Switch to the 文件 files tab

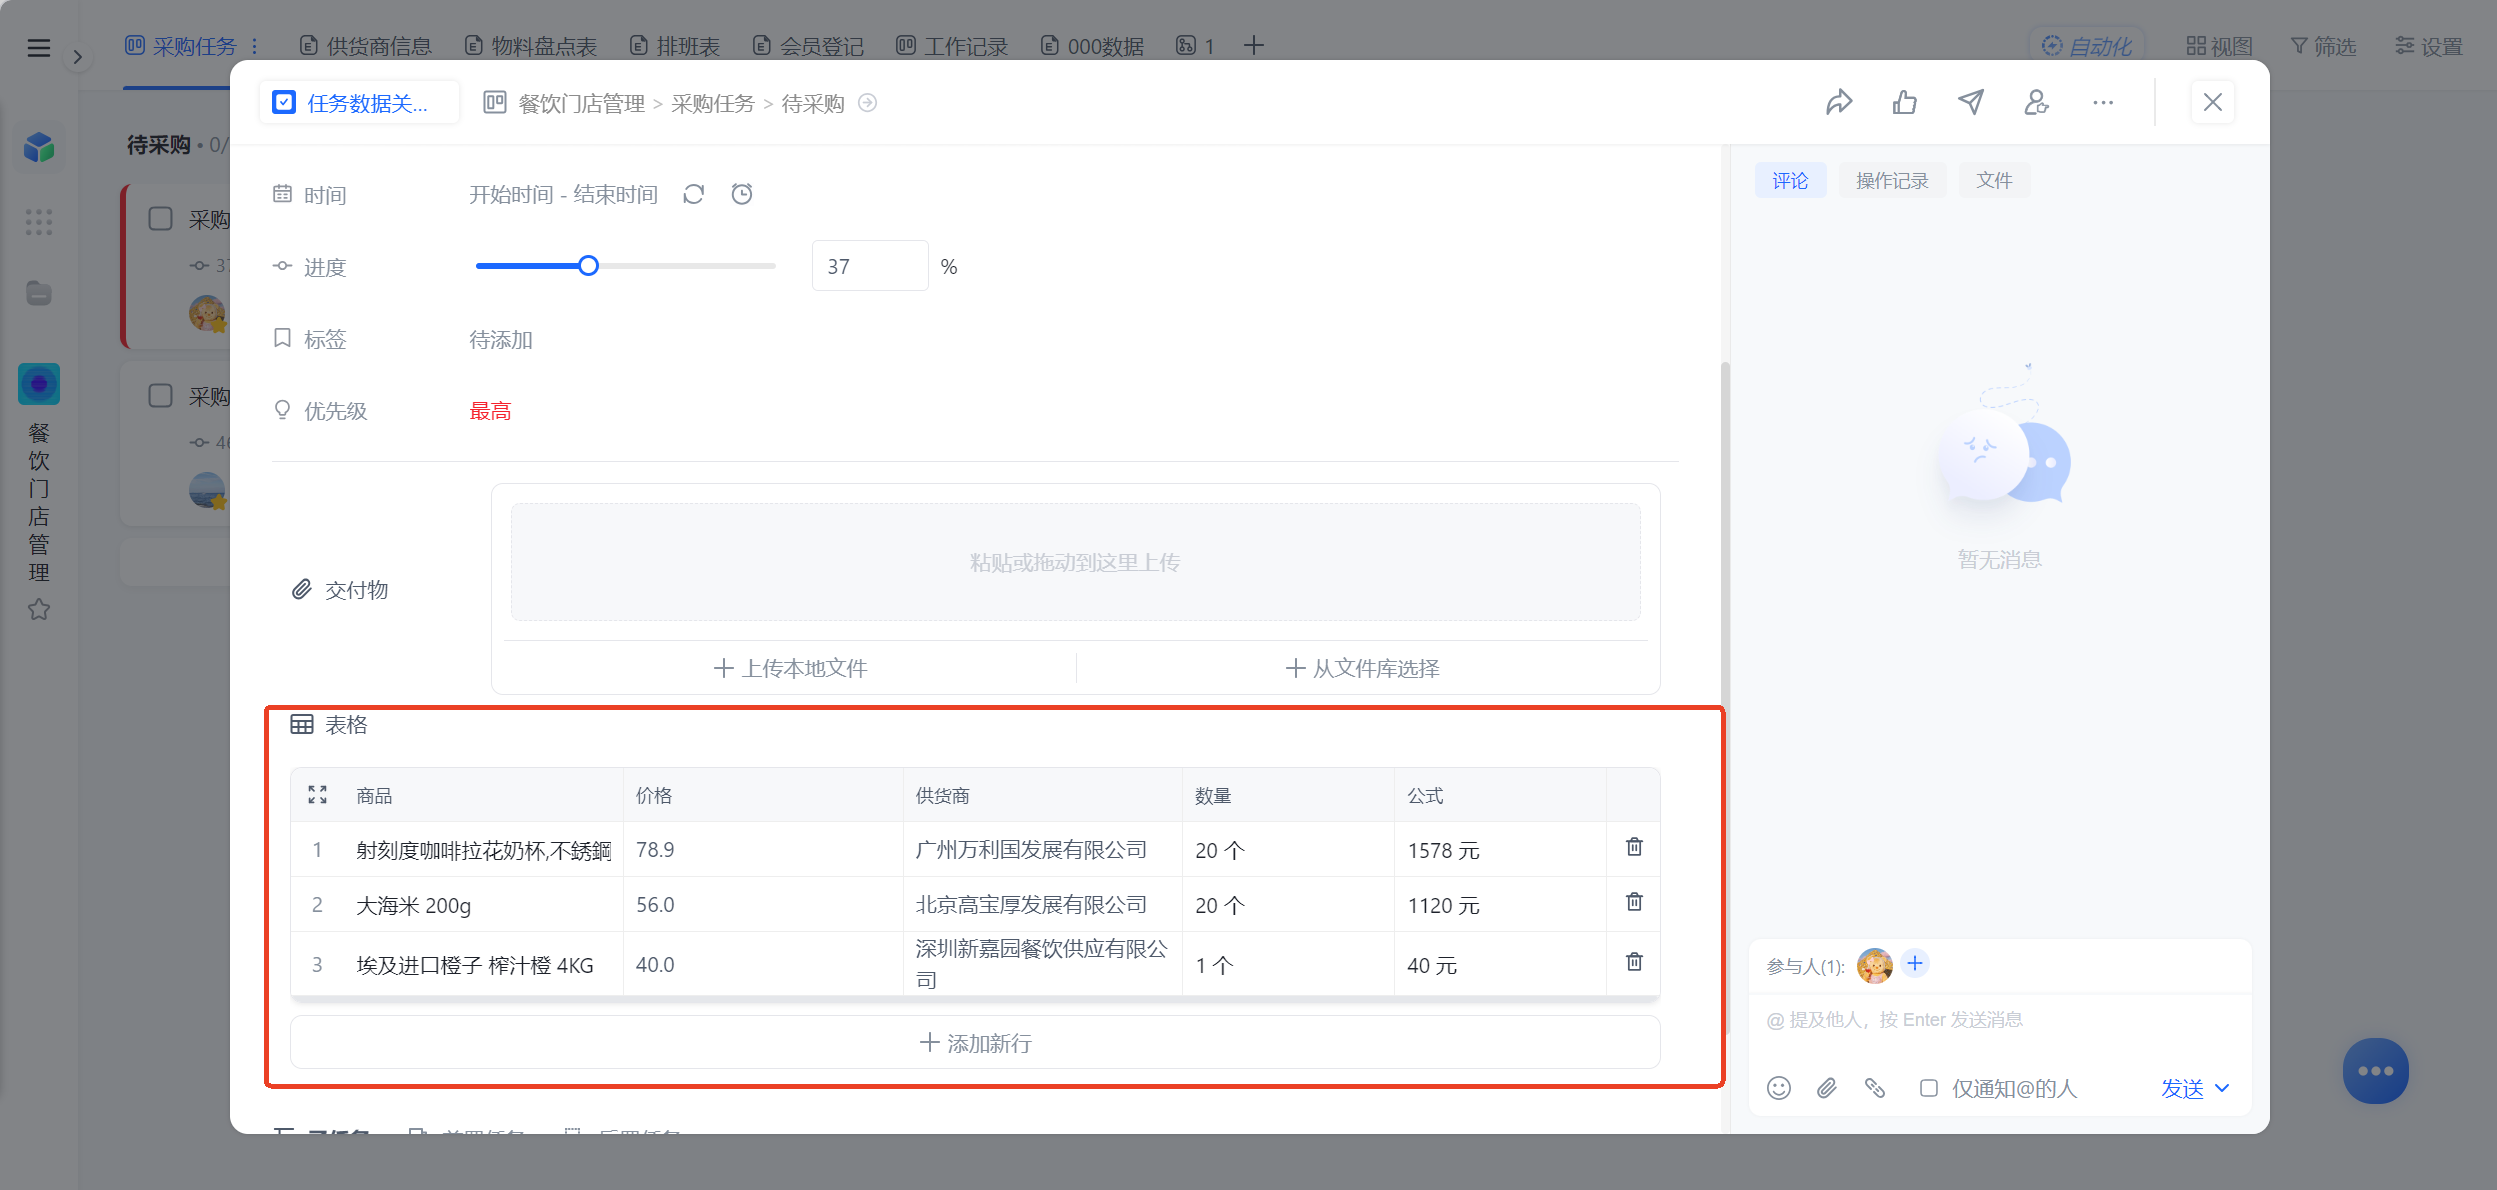pyautogui.click(x=1994, y=181)
